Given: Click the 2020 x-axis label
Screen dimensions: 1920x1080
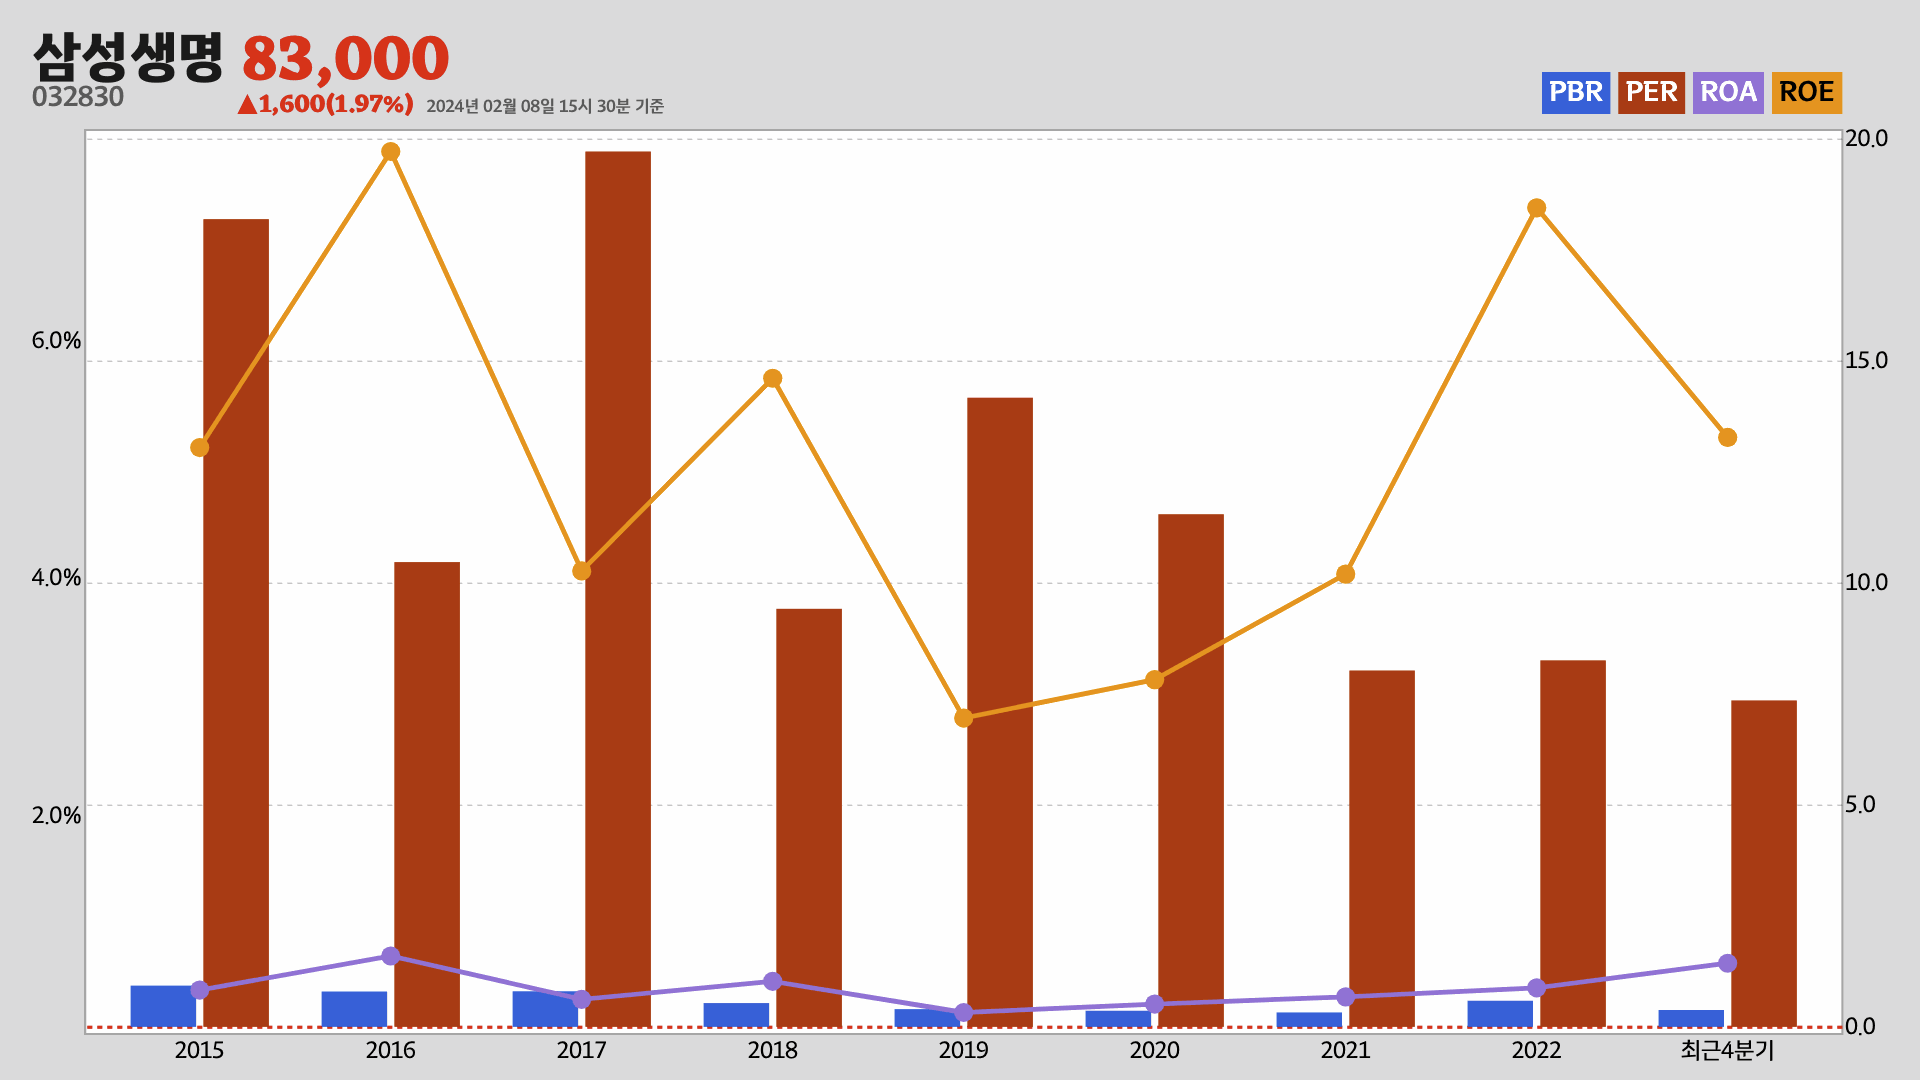Looking at the screenshot, I should 1154,1050.
